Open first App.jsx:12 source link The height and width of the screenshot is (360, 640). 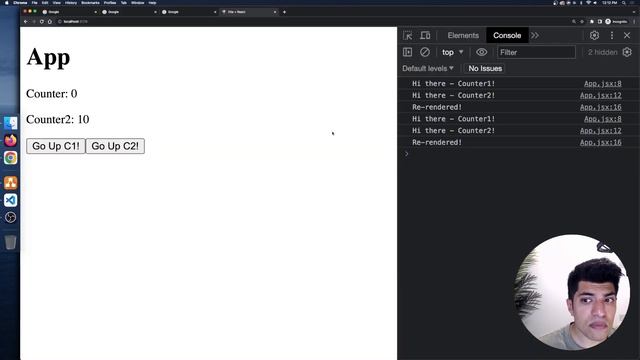click(x=600, y=96)
